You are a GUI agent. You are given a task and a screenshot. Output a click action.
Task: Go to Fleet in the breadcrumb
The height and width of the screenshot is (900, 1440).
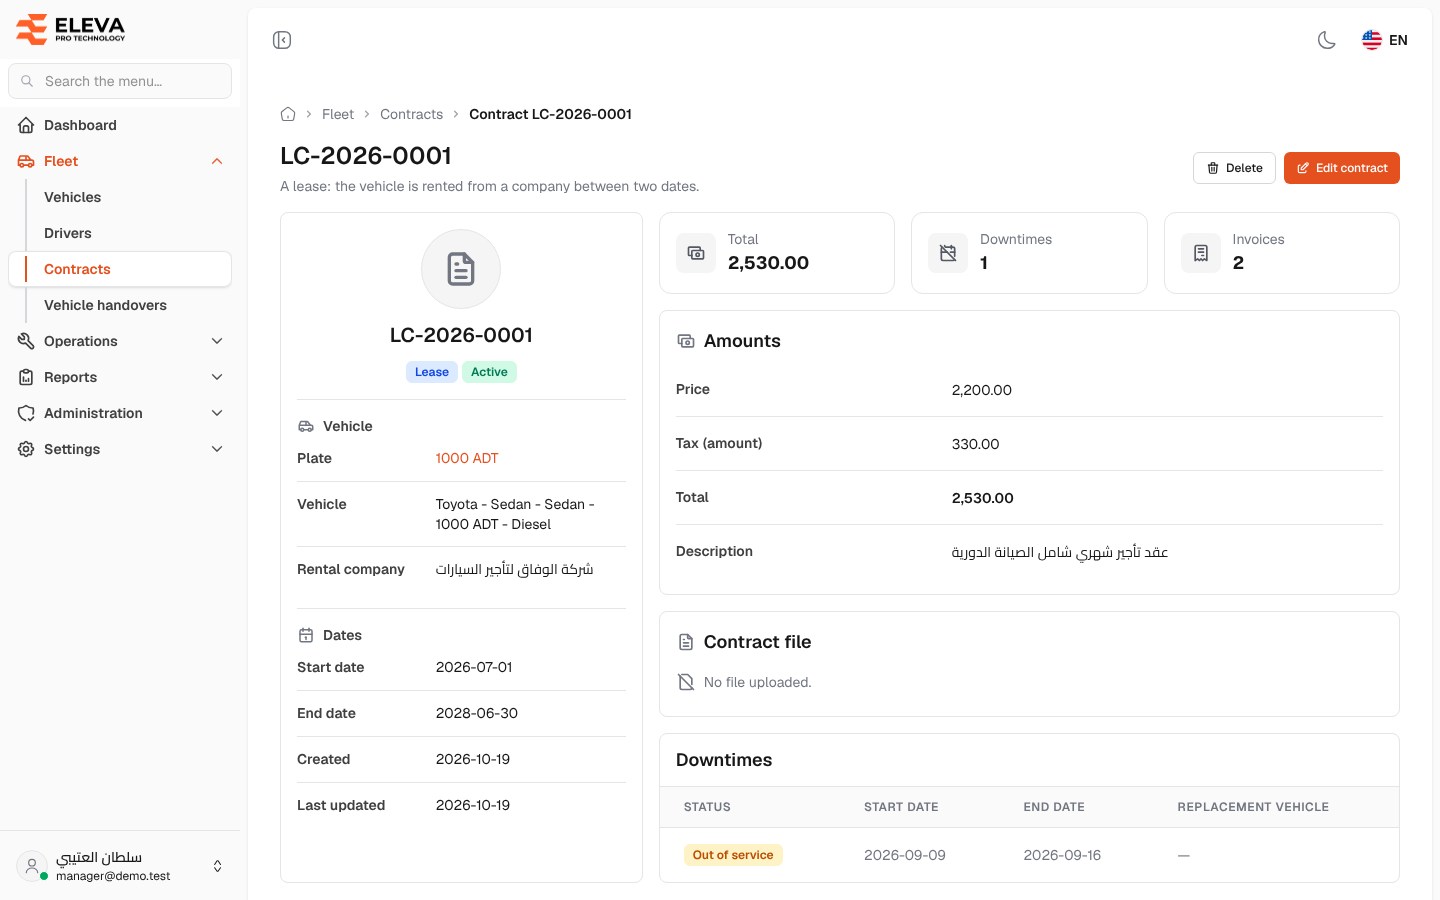(x=338, y=114)
